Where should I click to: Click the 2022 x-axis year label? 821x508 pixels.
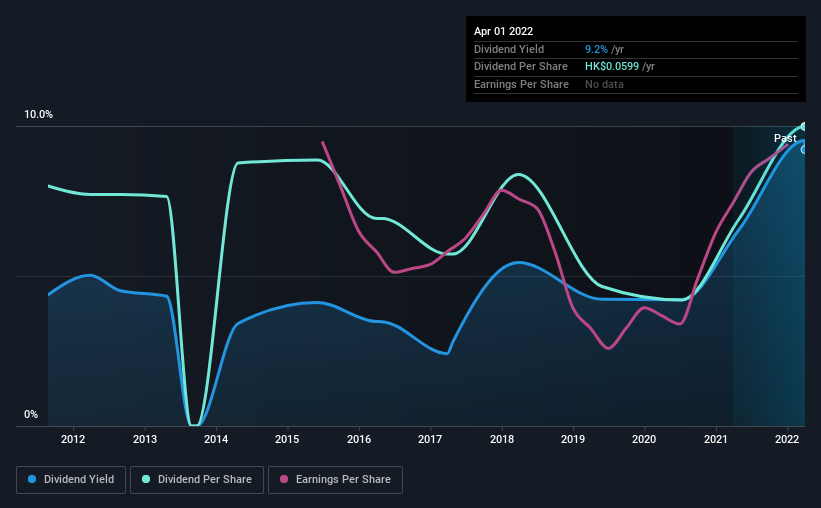tap(787, 439)
